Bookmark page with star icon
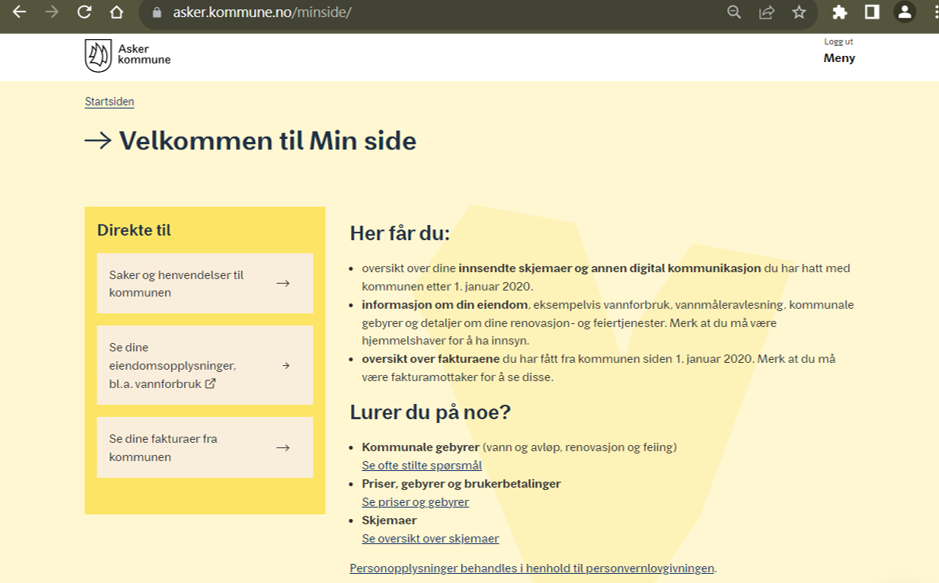 click(799, 13)
